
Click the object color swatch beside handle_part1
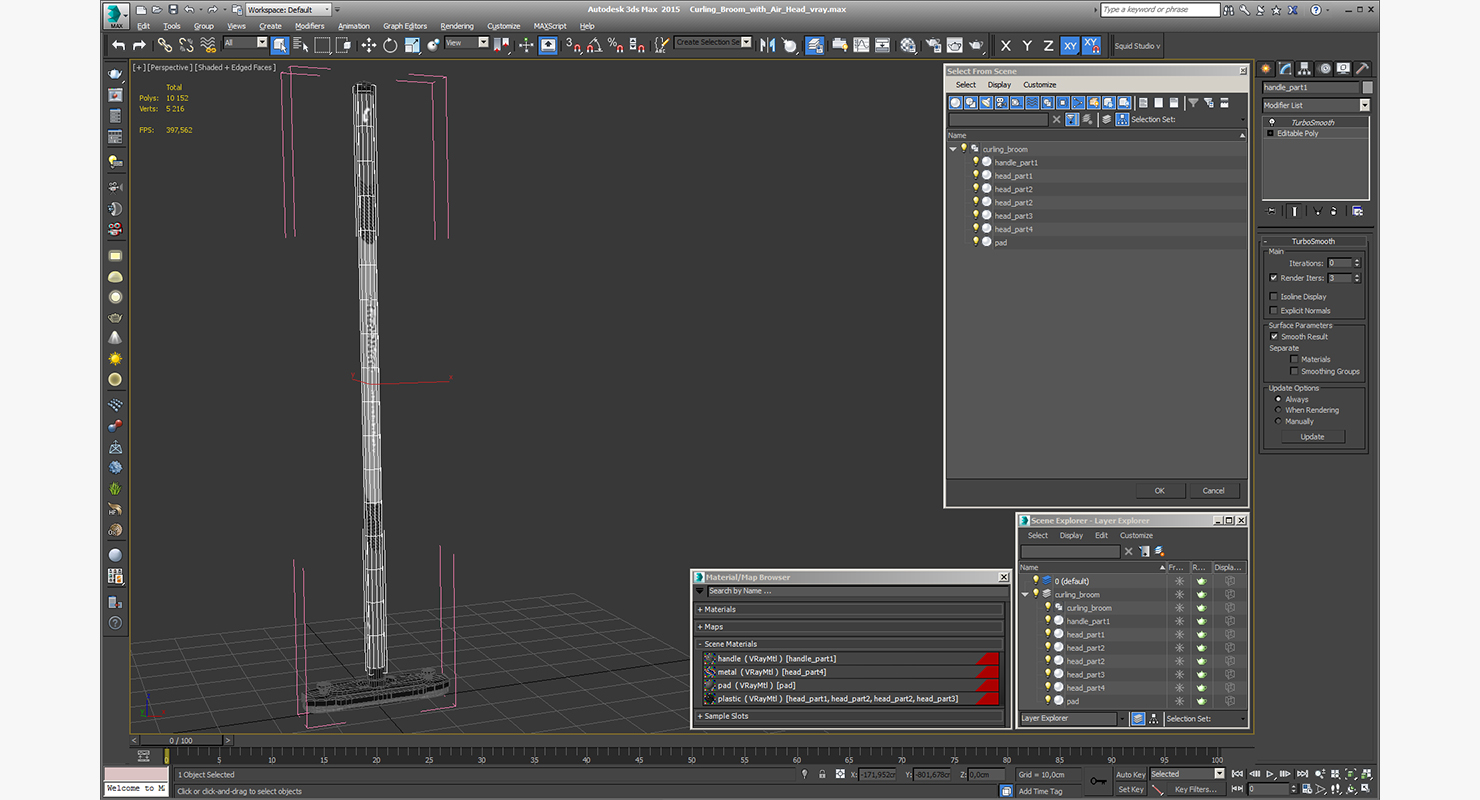1367,88
